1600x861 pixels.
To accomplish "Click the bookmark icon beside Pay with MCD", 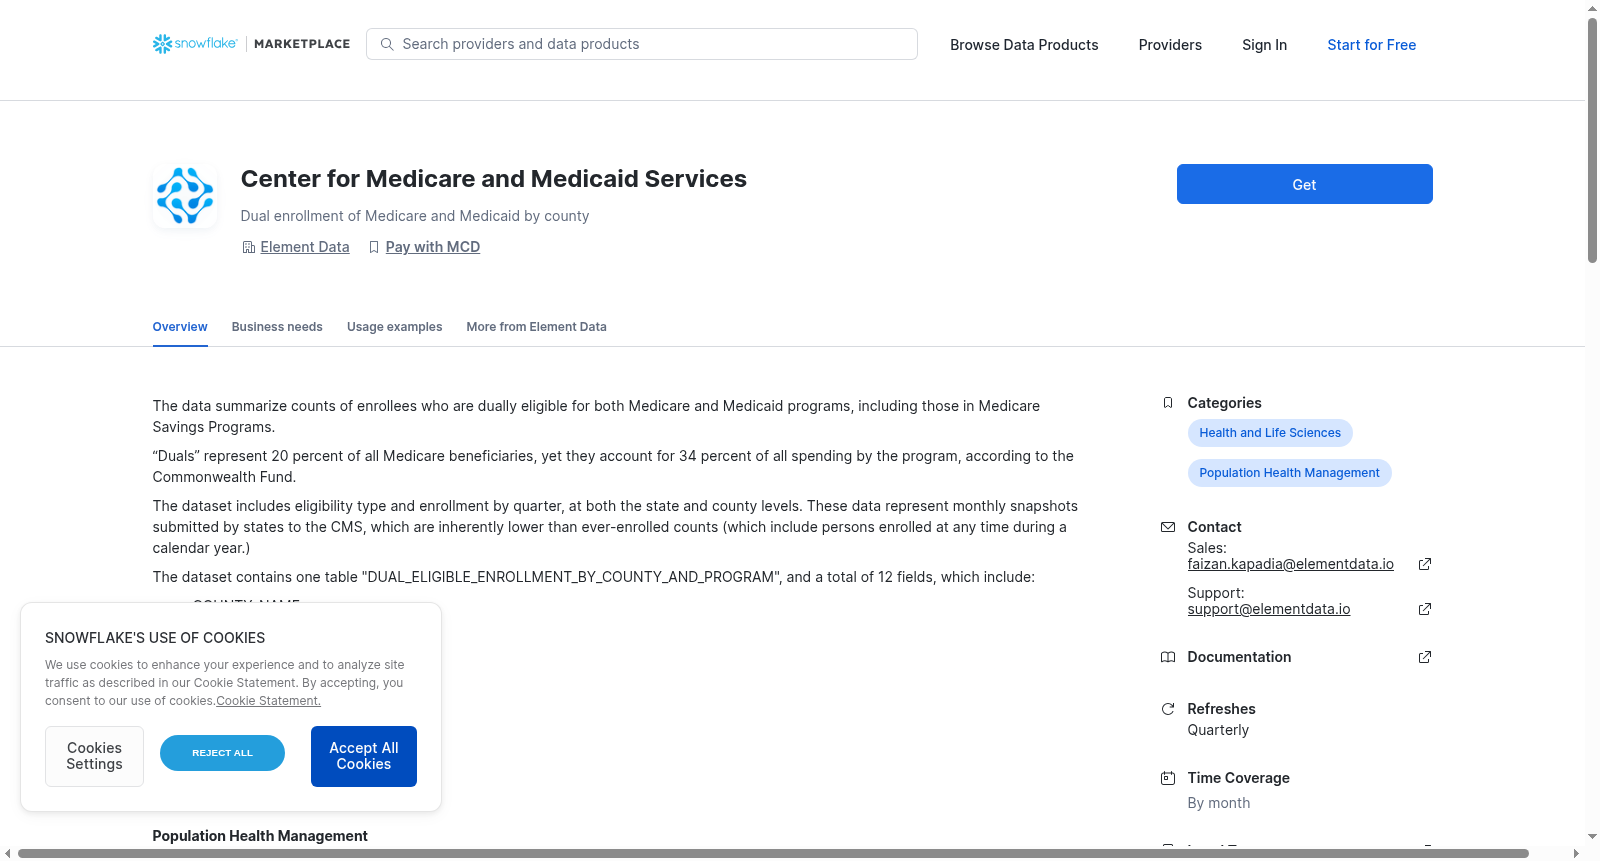I will [x=374, y=247].
